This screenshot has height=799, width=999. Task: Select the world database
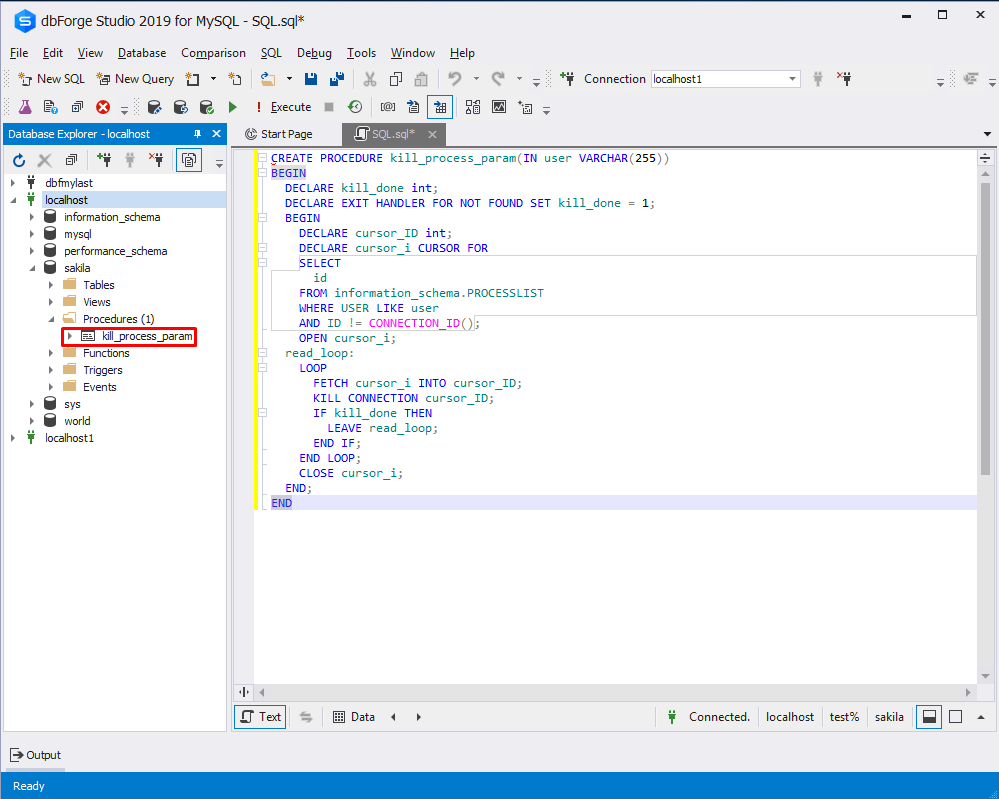point(76,421)
